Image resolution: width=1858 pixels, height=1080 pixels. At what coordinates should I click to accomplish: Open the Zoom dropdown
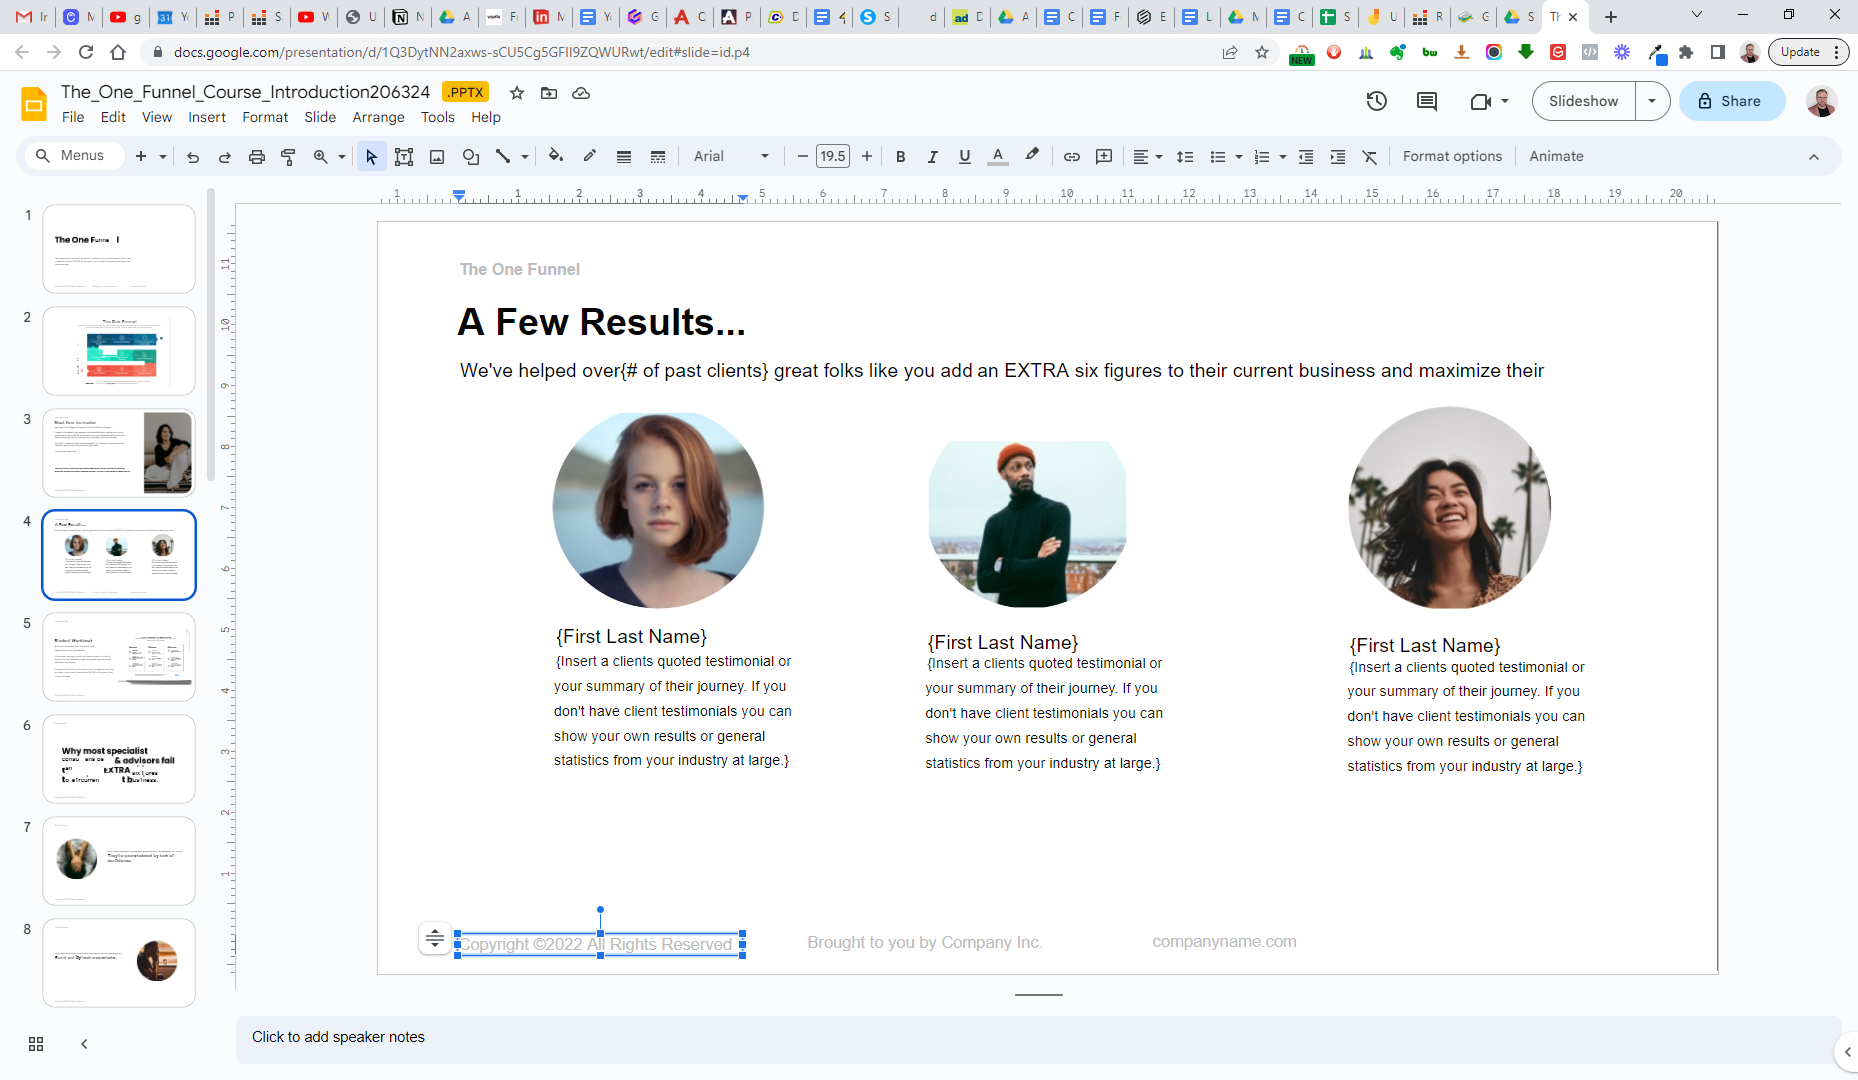pos(329,157)
